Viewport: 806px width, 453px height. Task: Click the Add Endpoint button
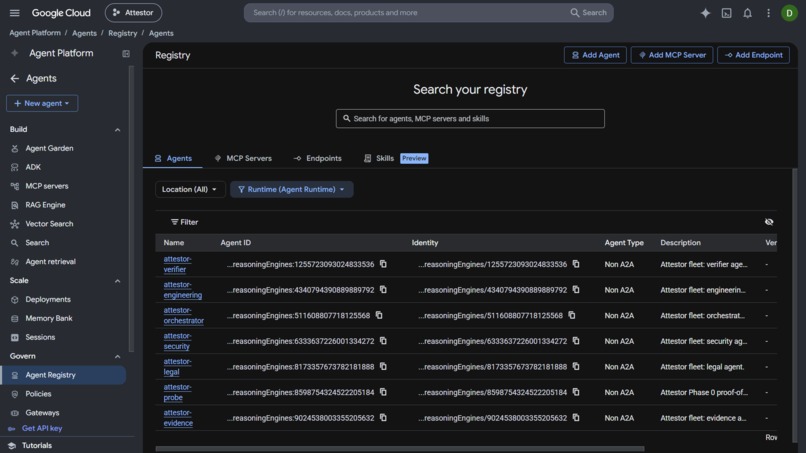753,55
